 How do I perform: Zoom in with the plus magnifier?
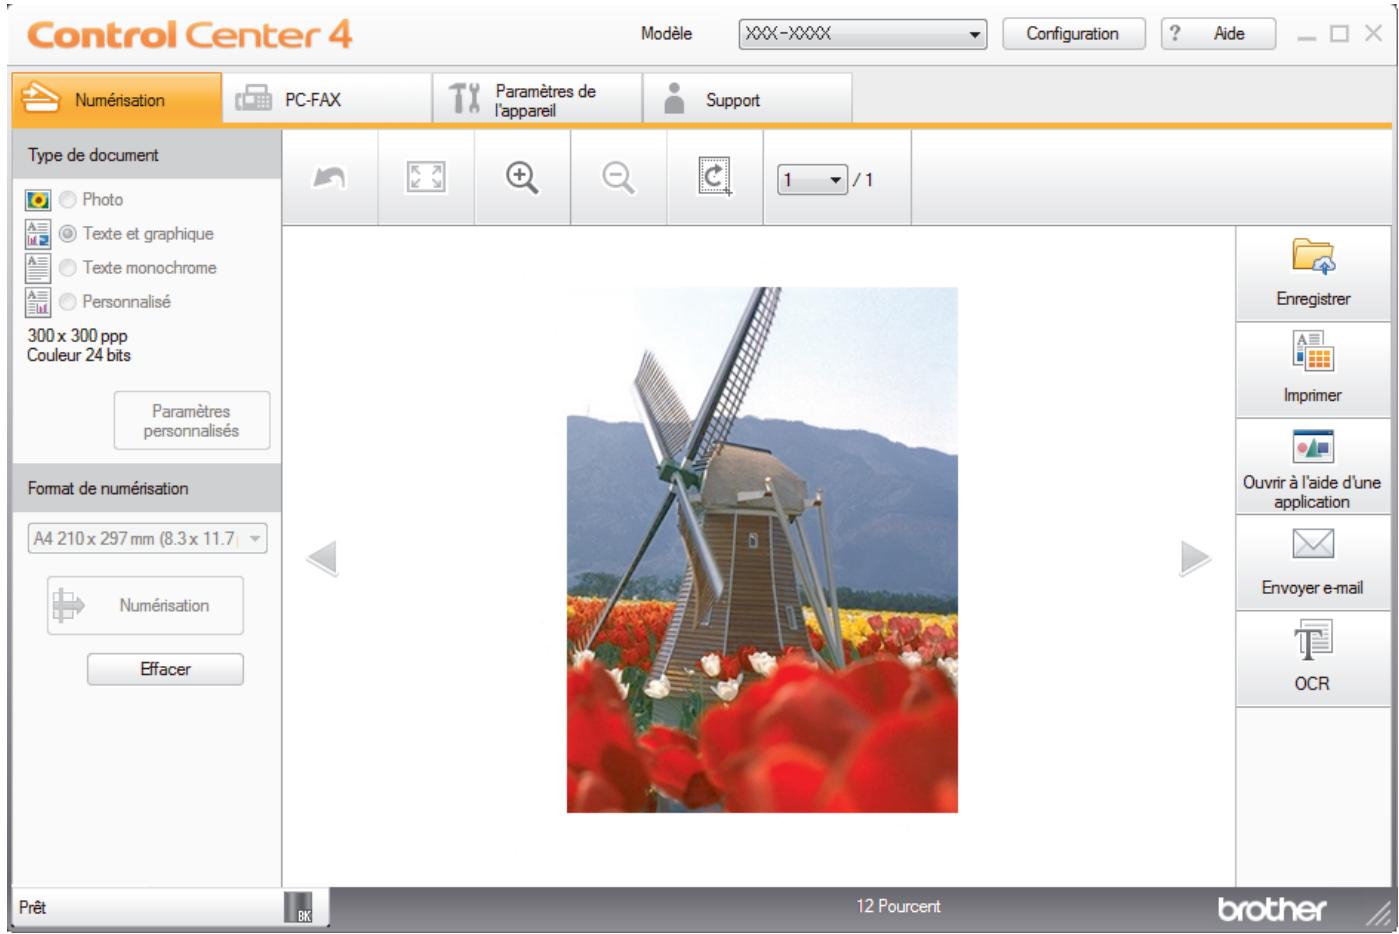point(522,179)
